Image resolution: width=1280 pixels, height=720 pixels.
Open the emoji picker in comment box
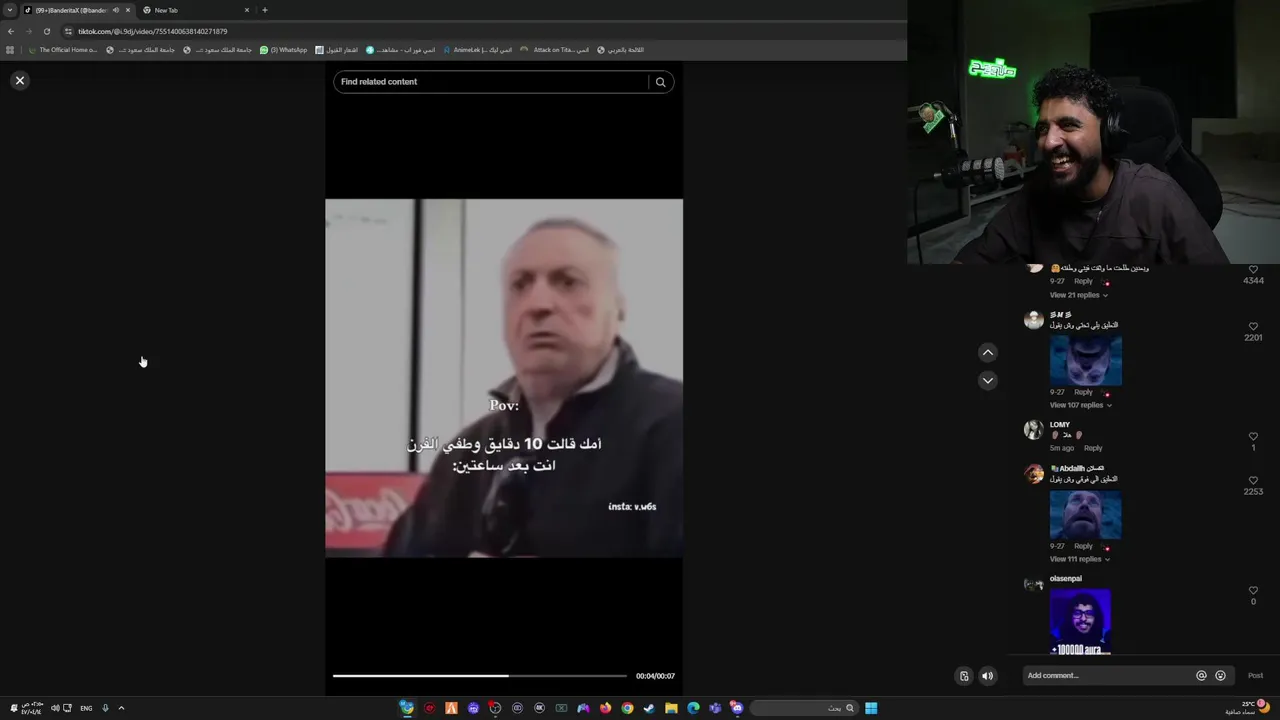click(1220, 676)
